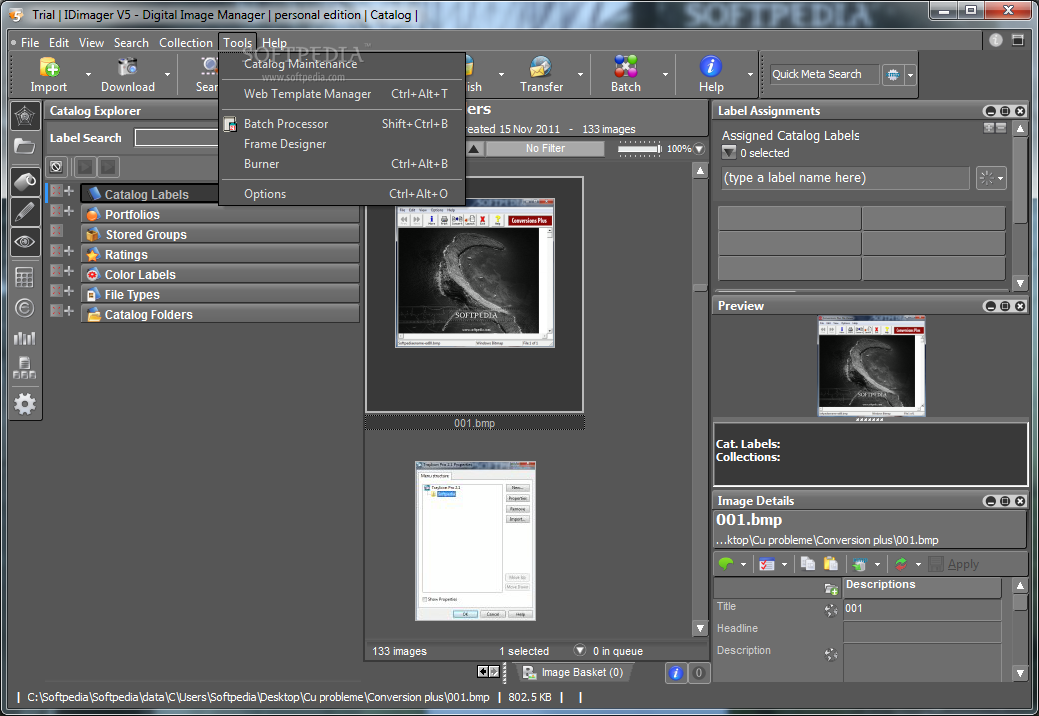Click the copy metadata icon in Image Details
1039x716 pixels.
click(x=808, y=564)
